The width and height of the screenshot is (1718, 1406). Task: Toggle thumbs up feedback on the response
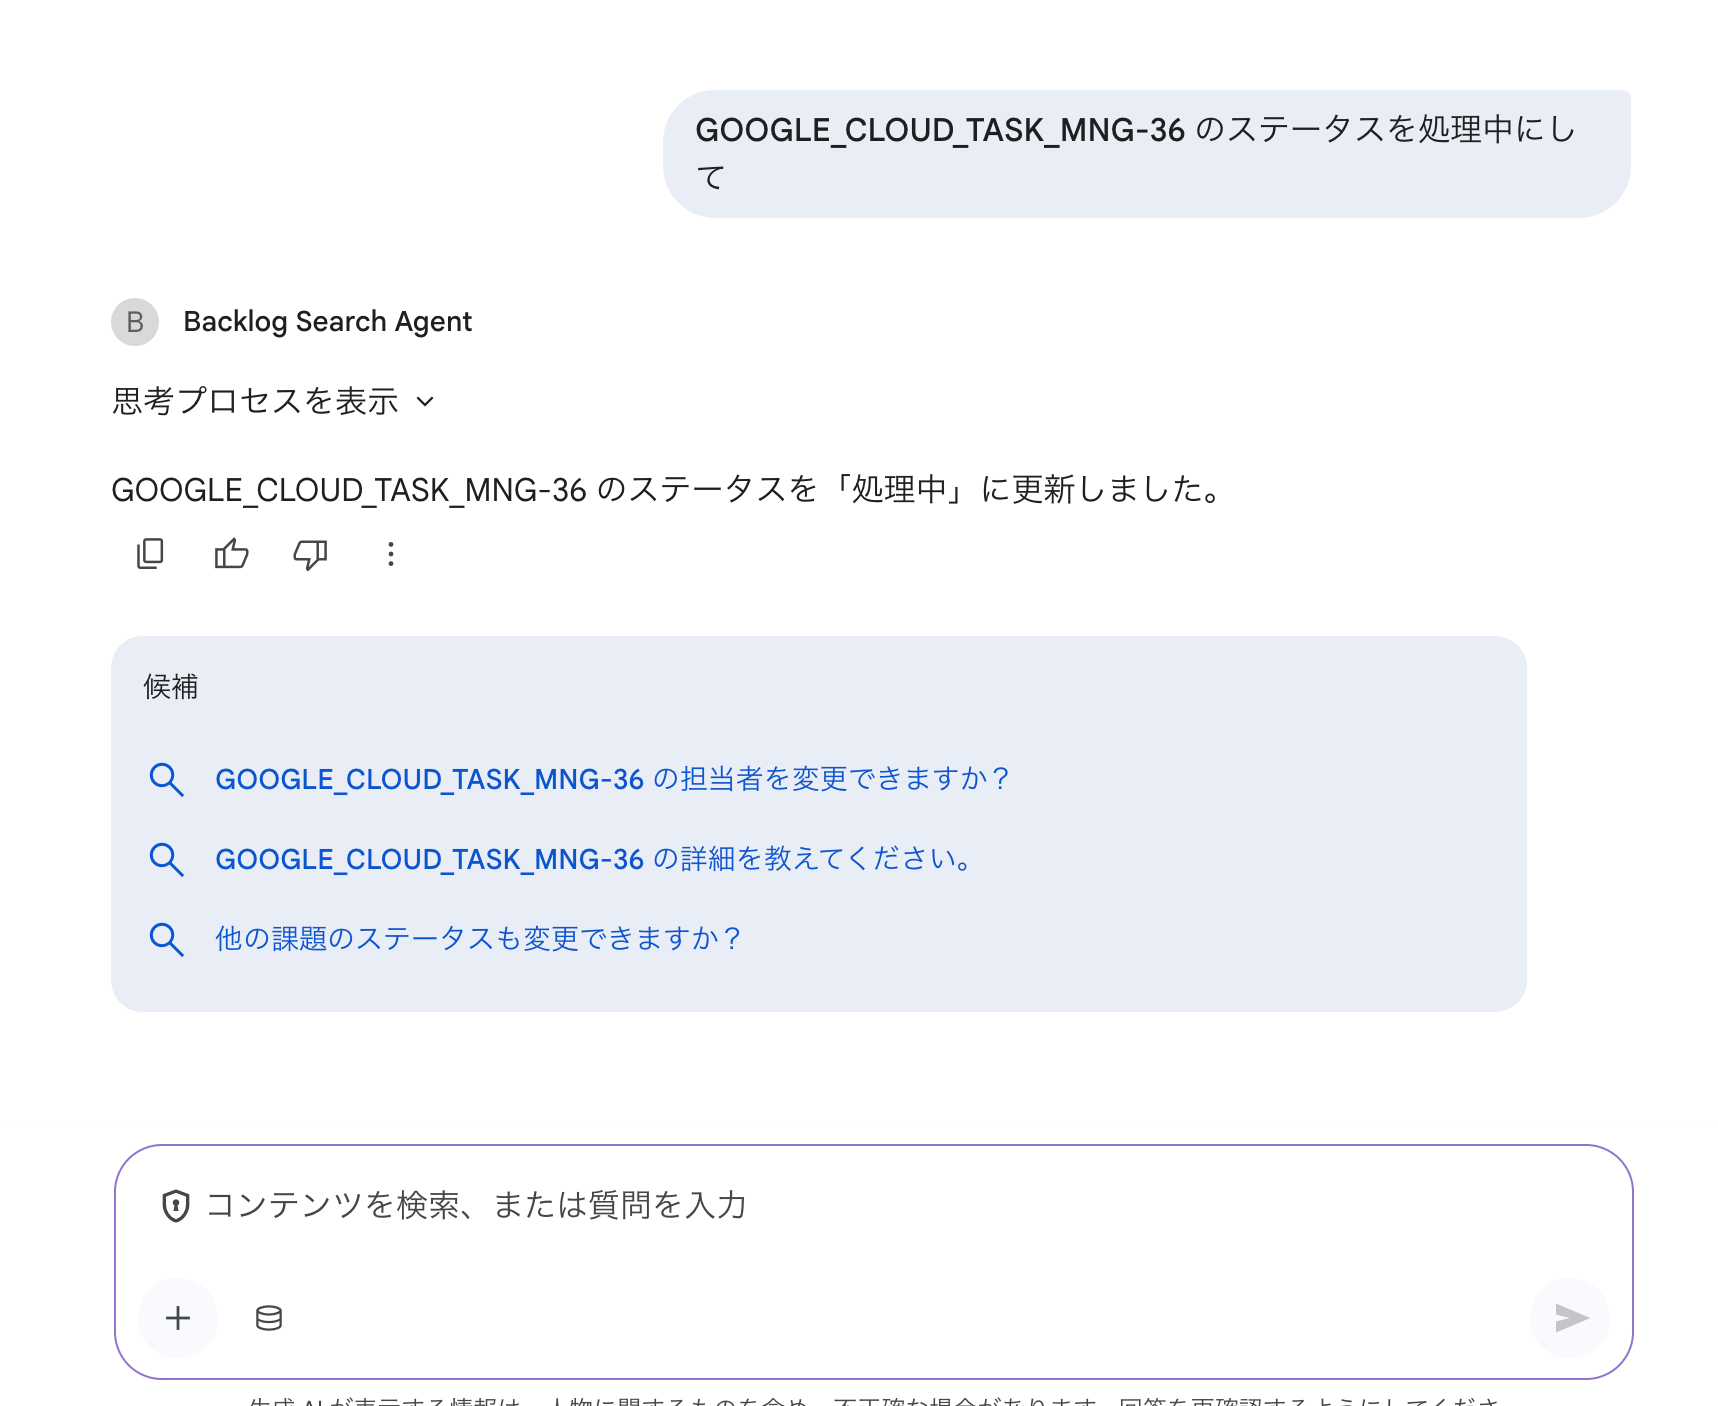(230, 554)
